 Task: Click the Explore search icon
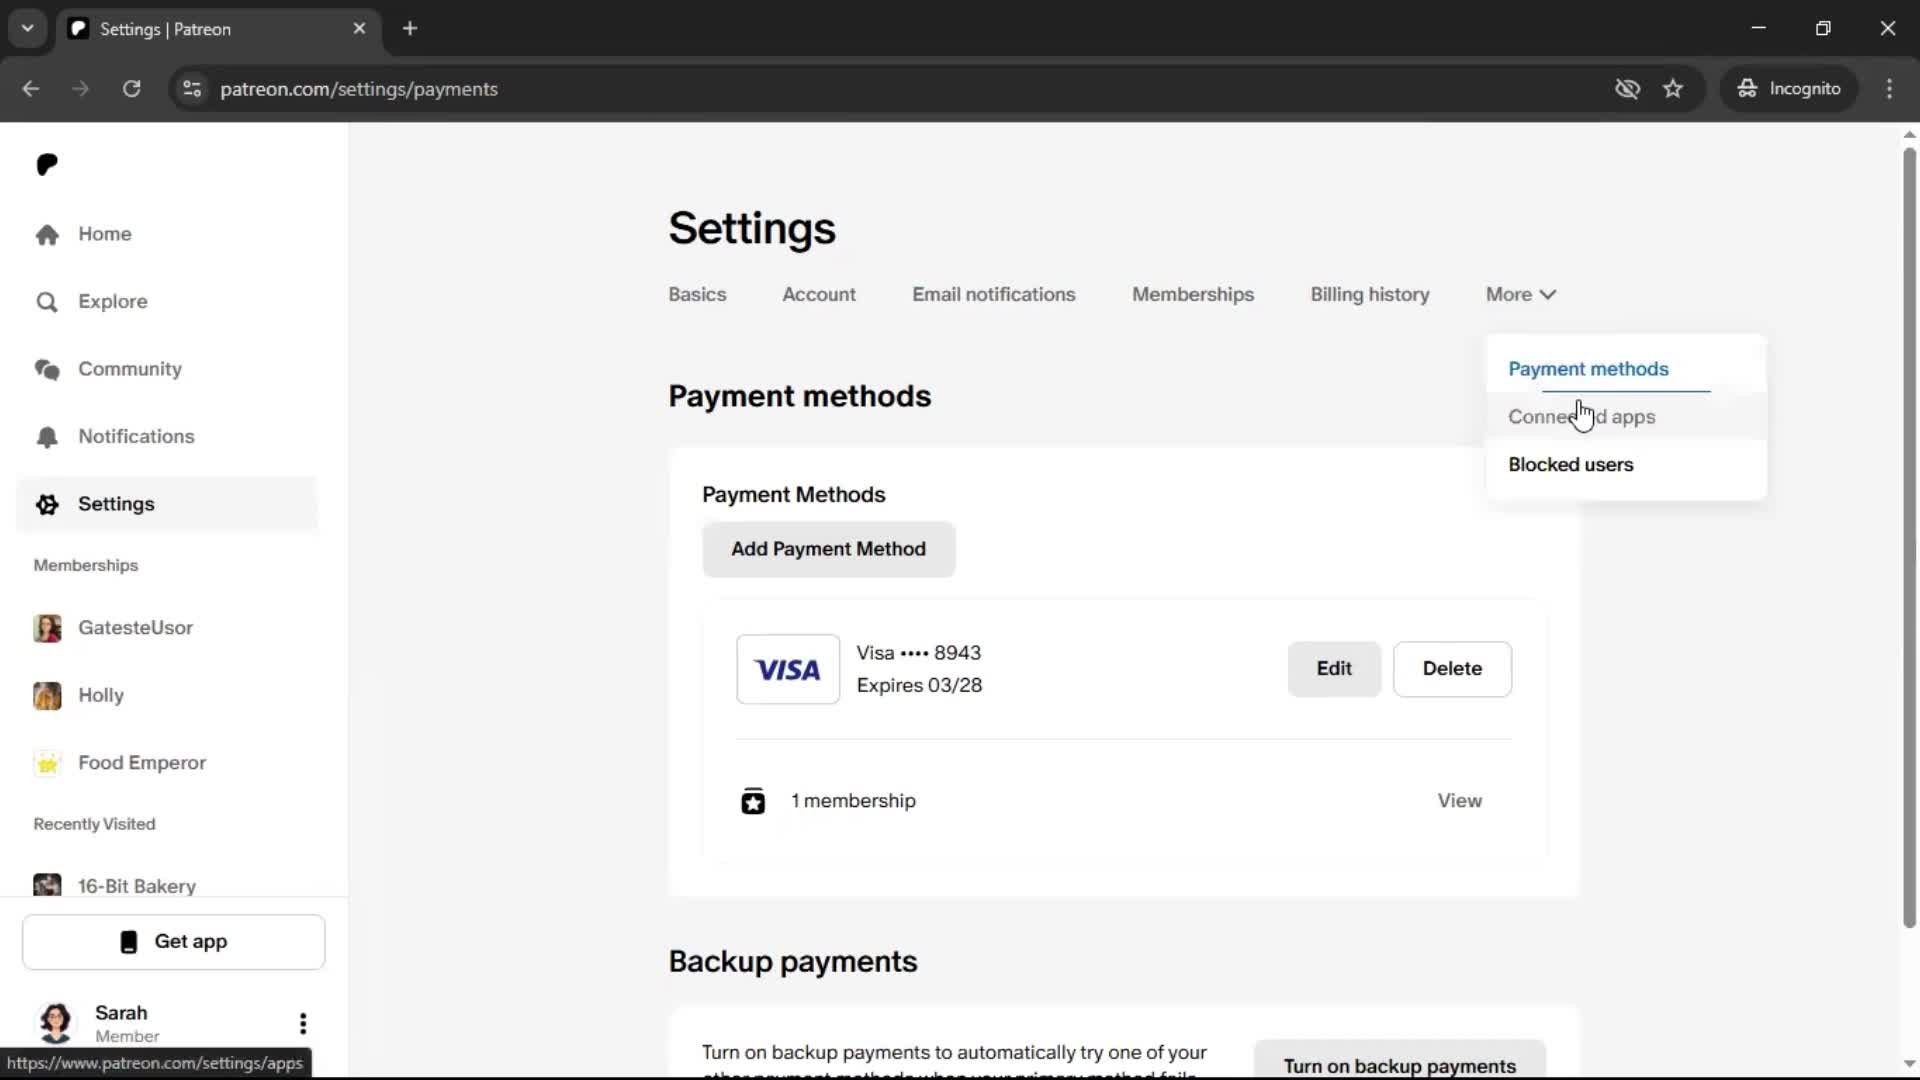(x=47, y=302)
